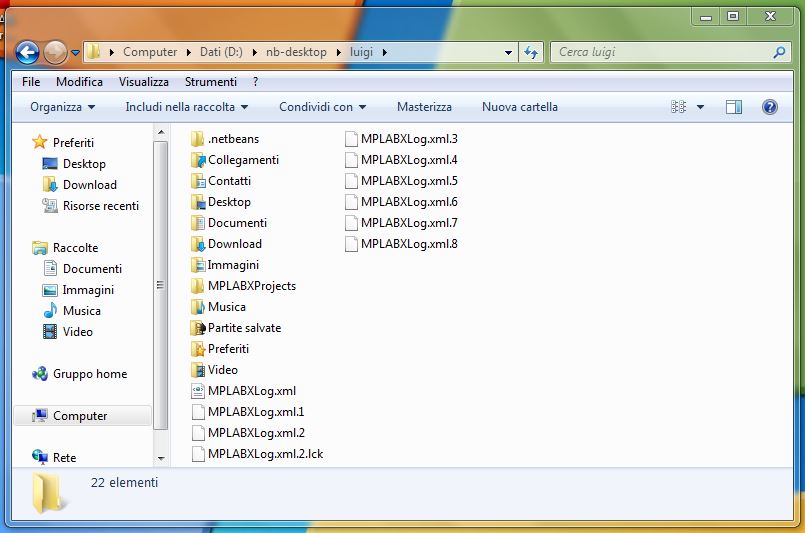This screenshot has height=533, width=805.
Task: Click the Nuova cartella button
Action: 519,107
